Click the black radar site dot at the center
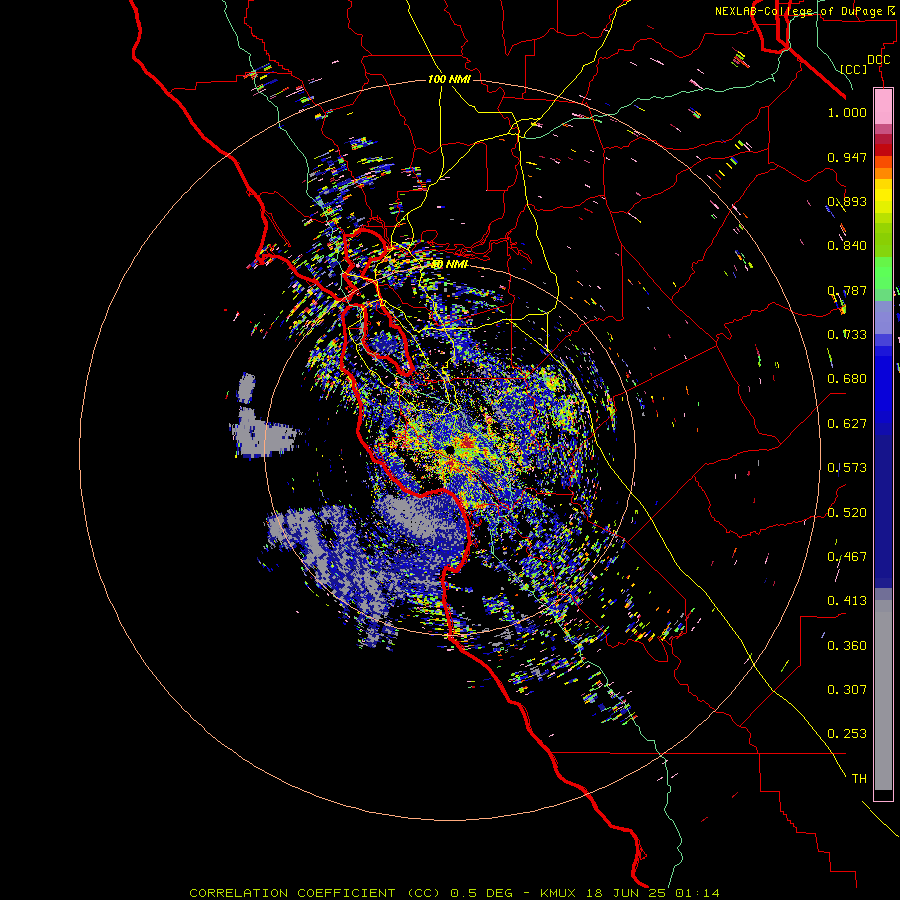Screen dimensions: 900x900 click(449, 450)
